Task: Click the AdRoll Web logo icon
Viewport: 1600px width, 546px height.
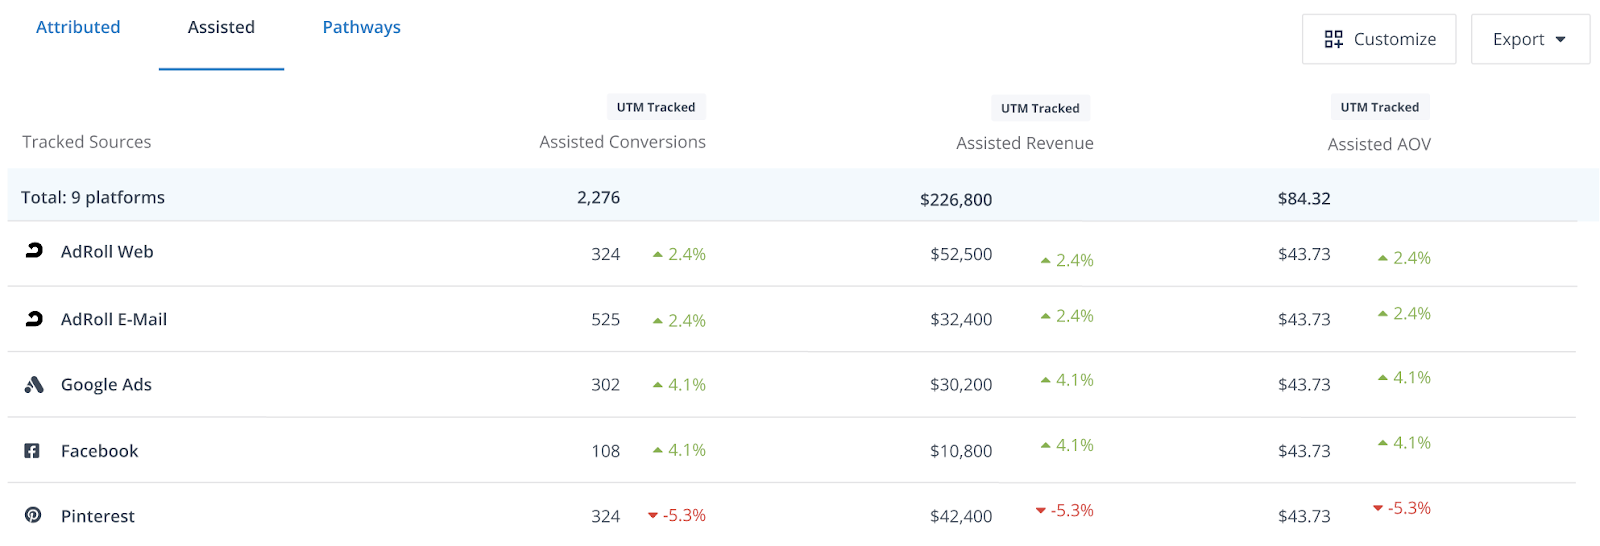Action: tap(34, 251)
